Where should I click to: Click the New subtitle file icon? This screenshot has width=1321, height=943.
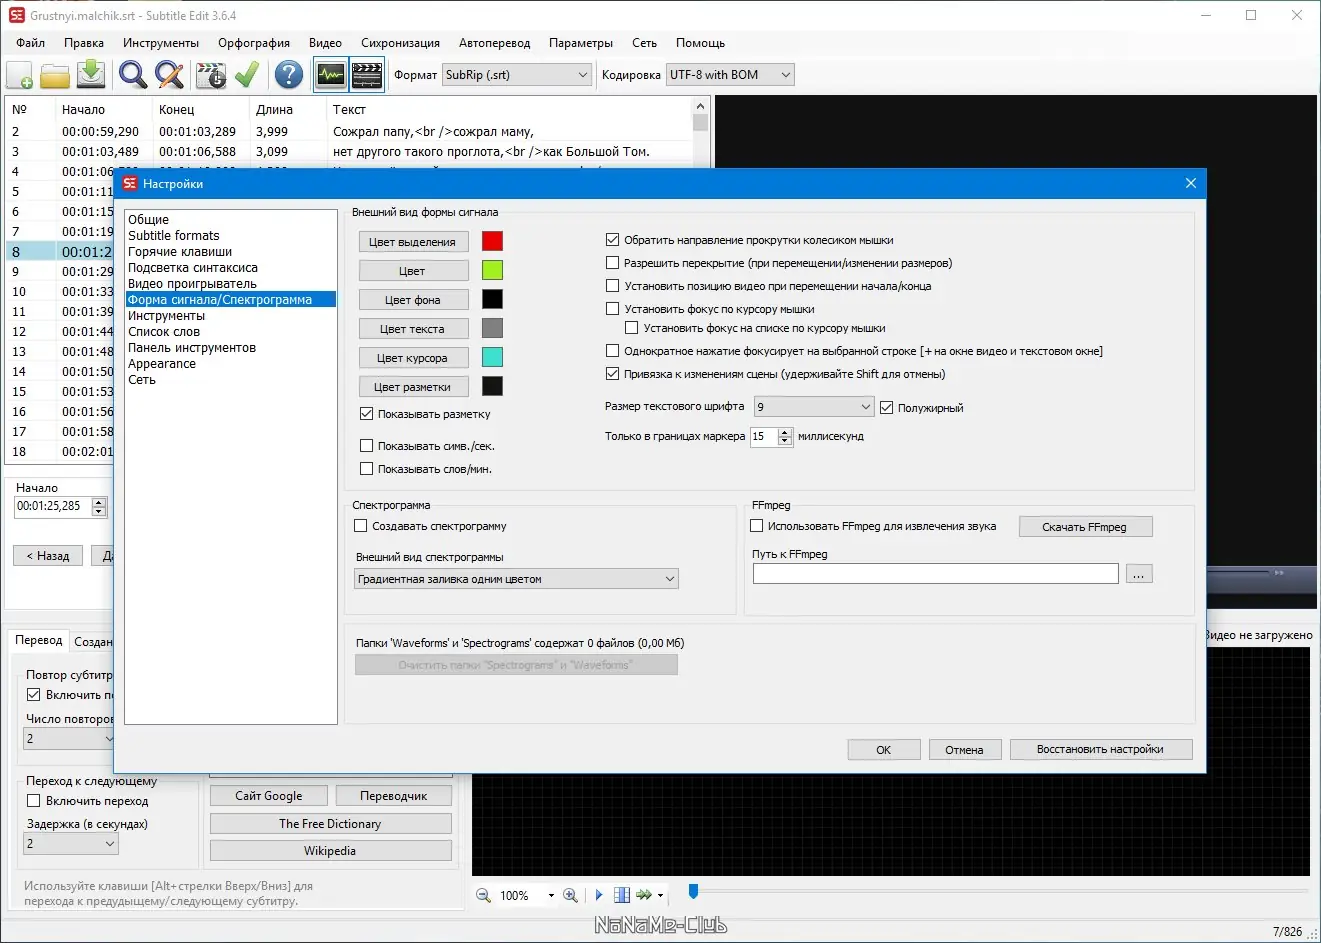tap(20, 75)
